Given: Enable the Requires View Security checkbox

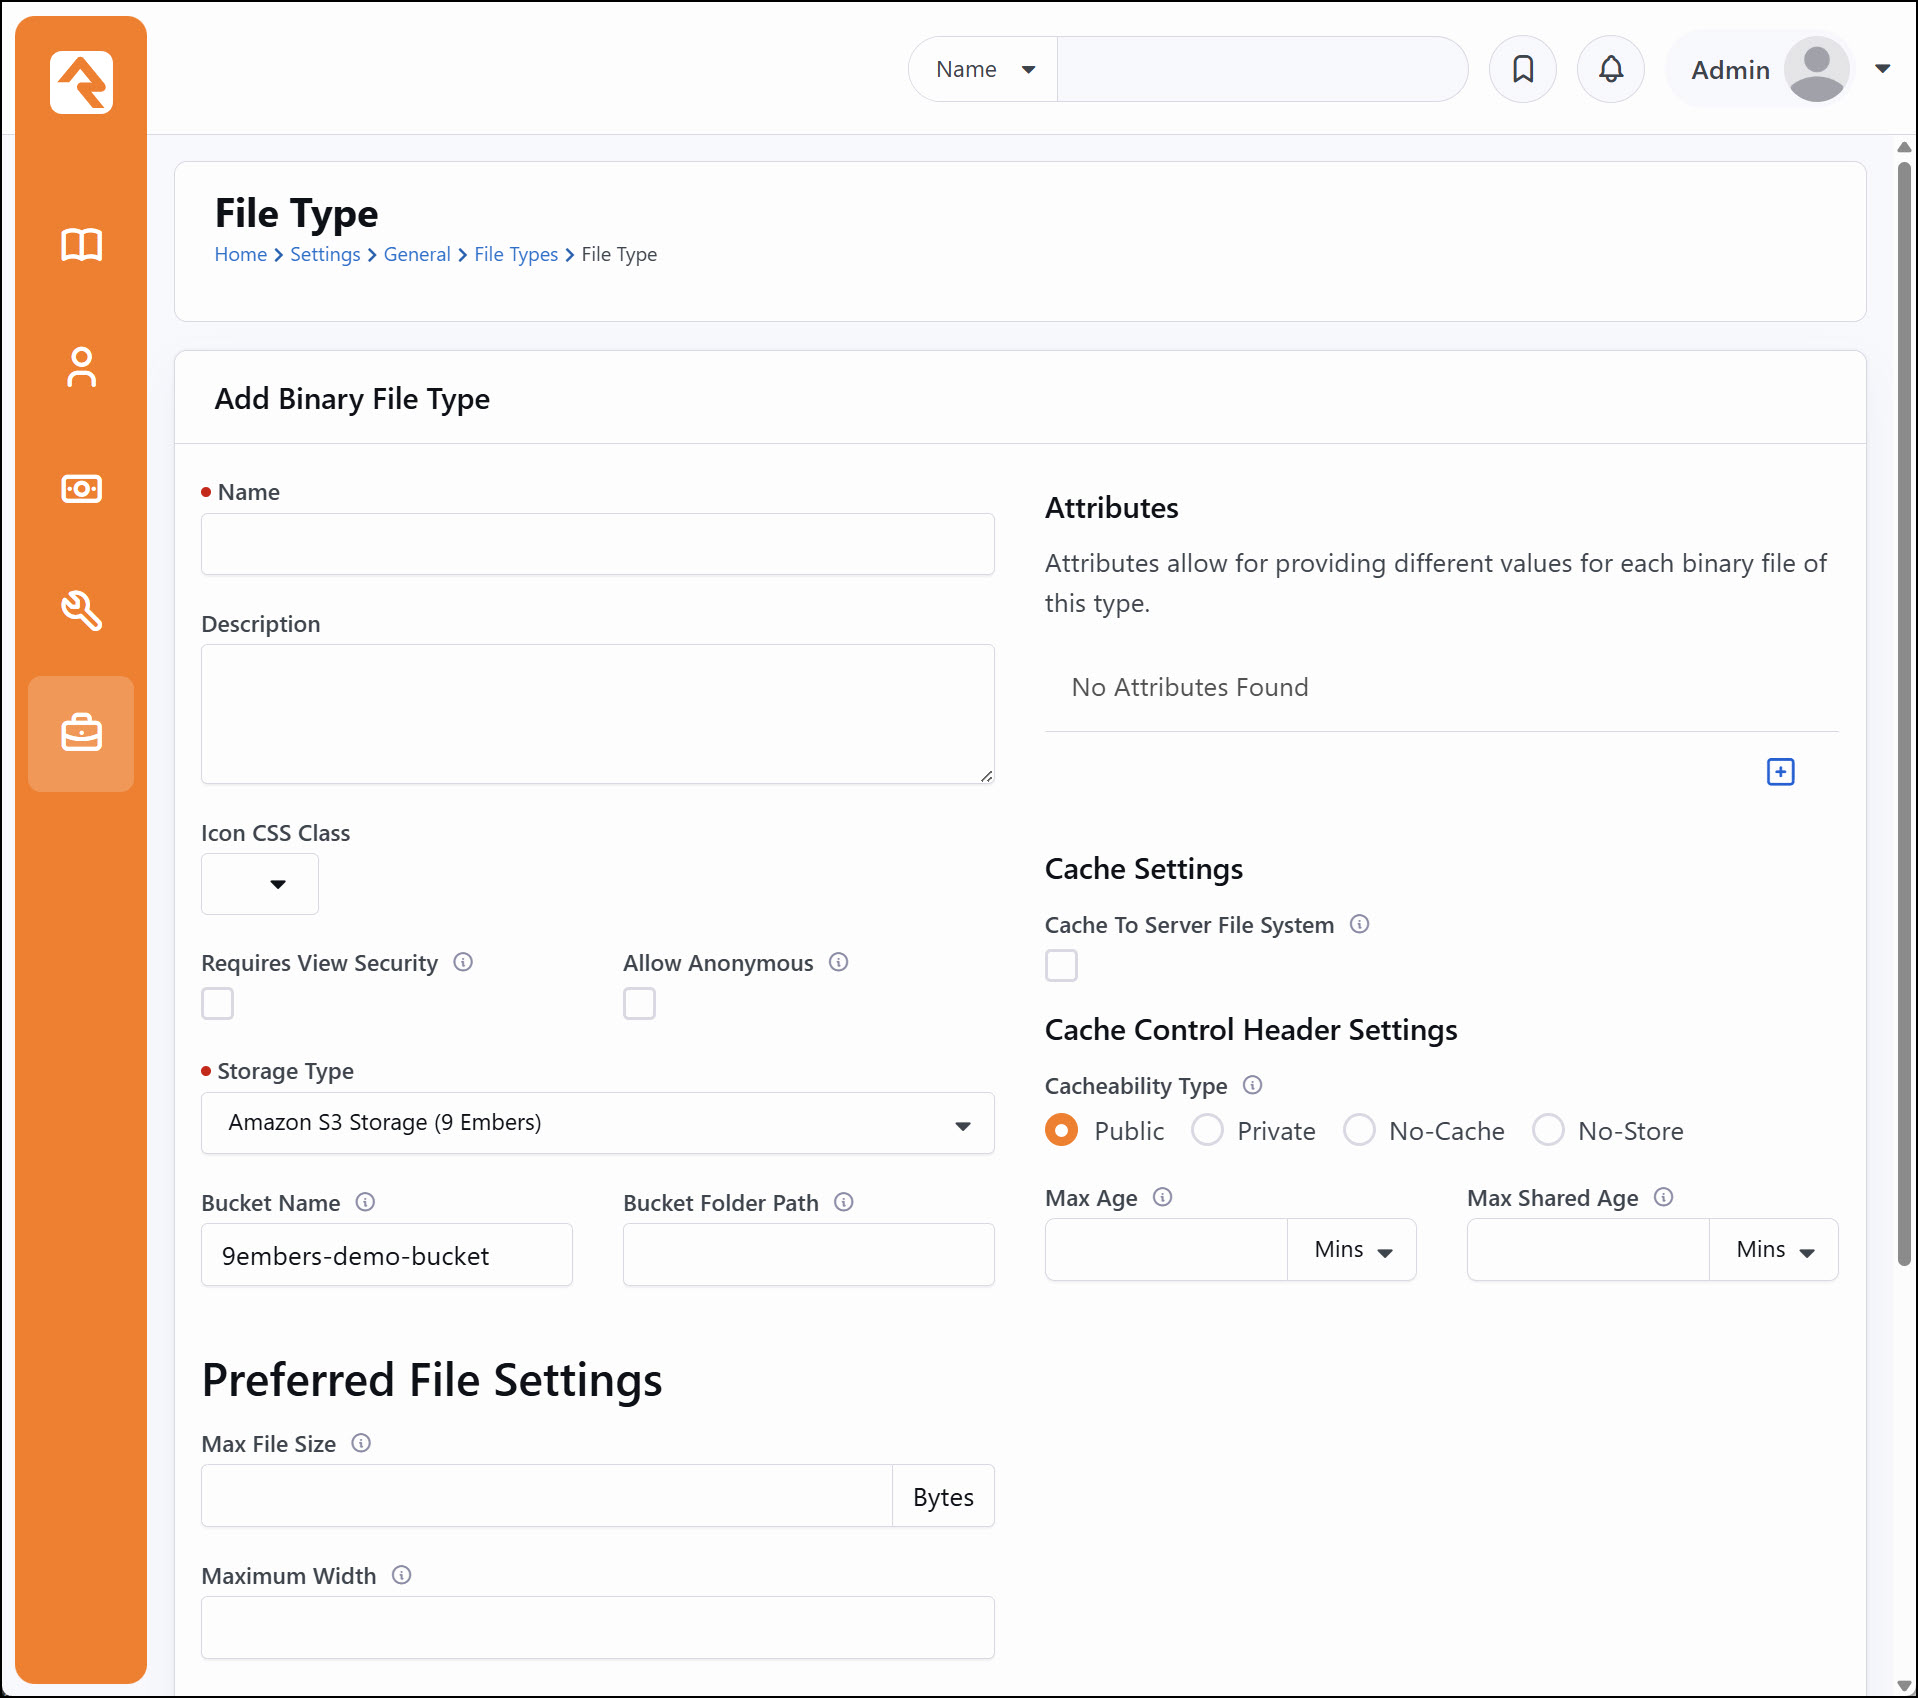Looking at the screenshot, I should 218,1003.
